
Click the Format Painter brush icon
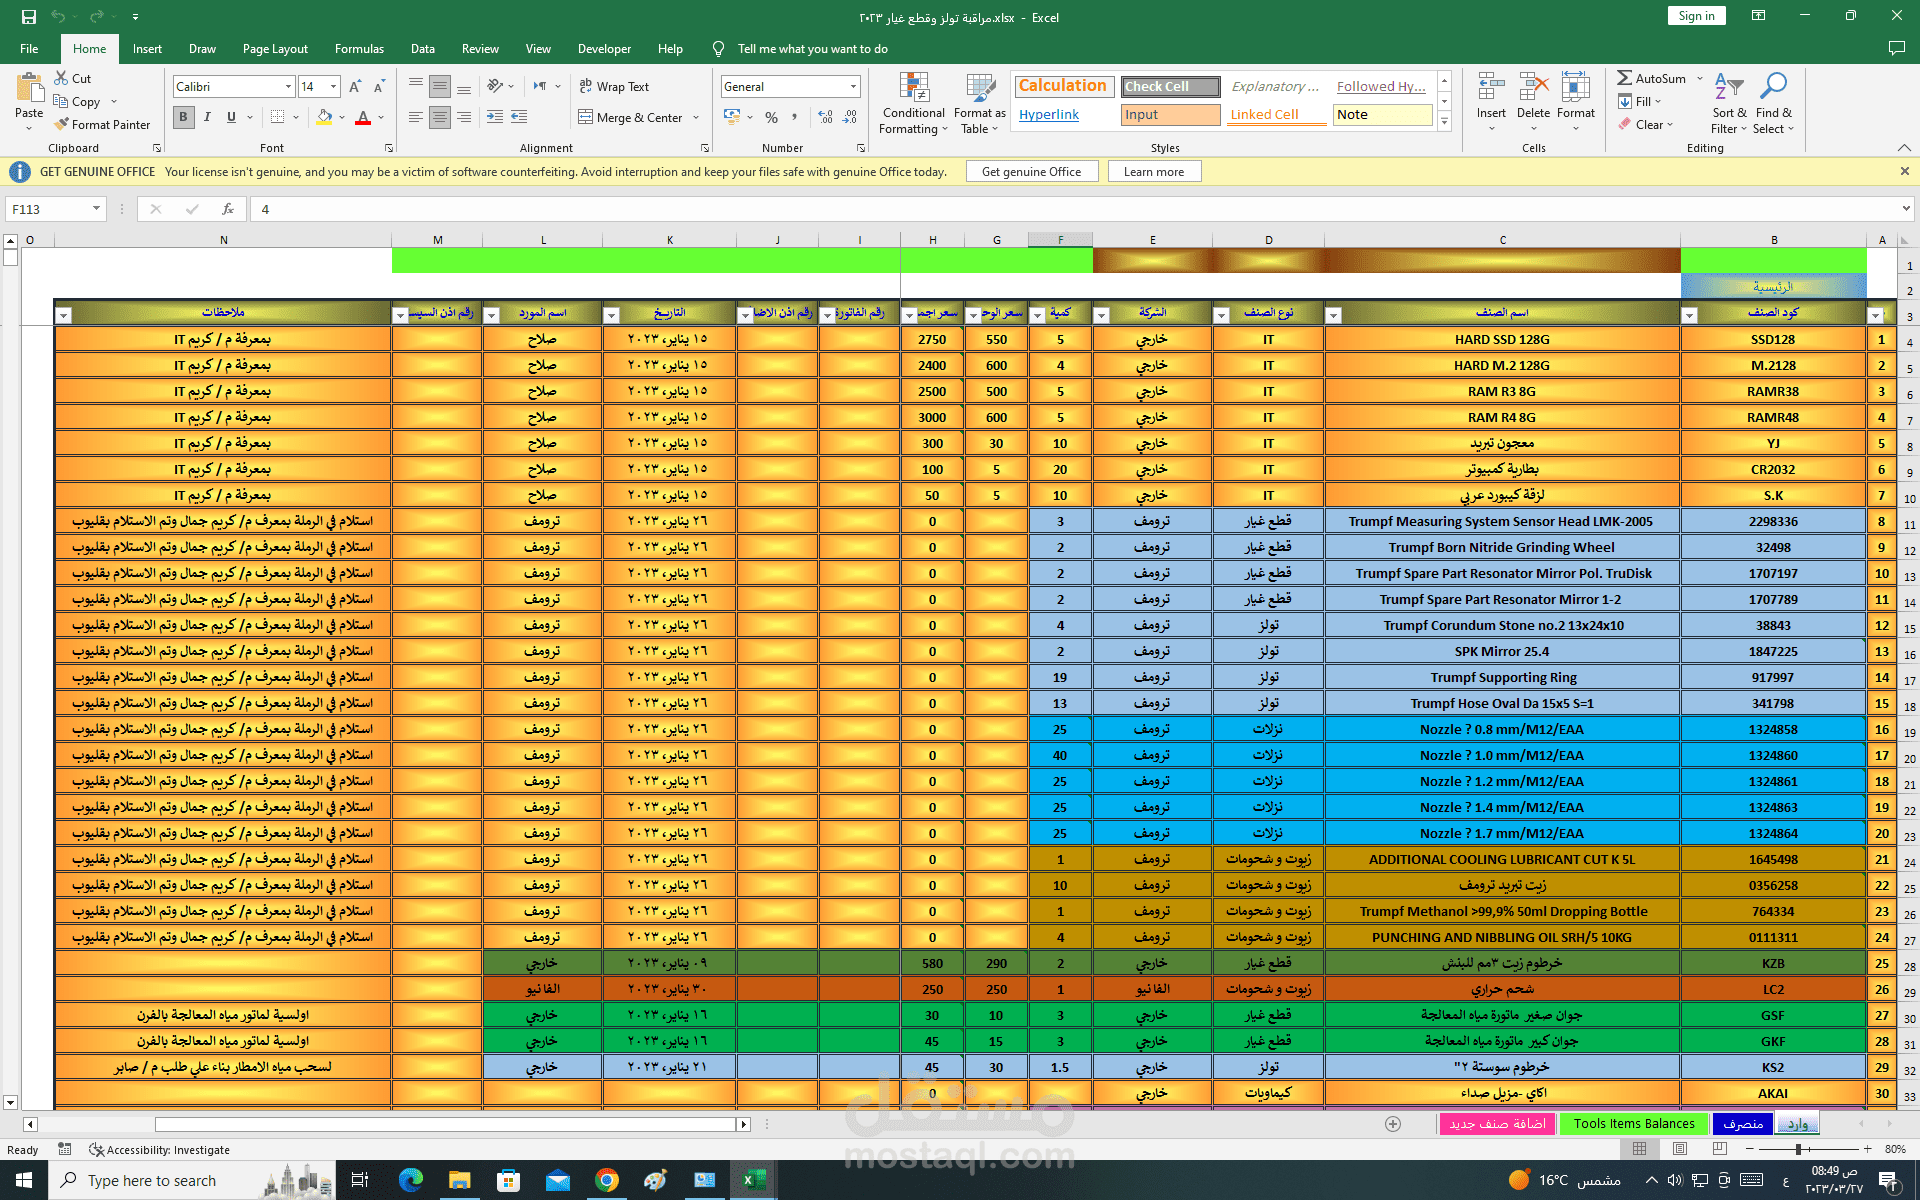62,124
